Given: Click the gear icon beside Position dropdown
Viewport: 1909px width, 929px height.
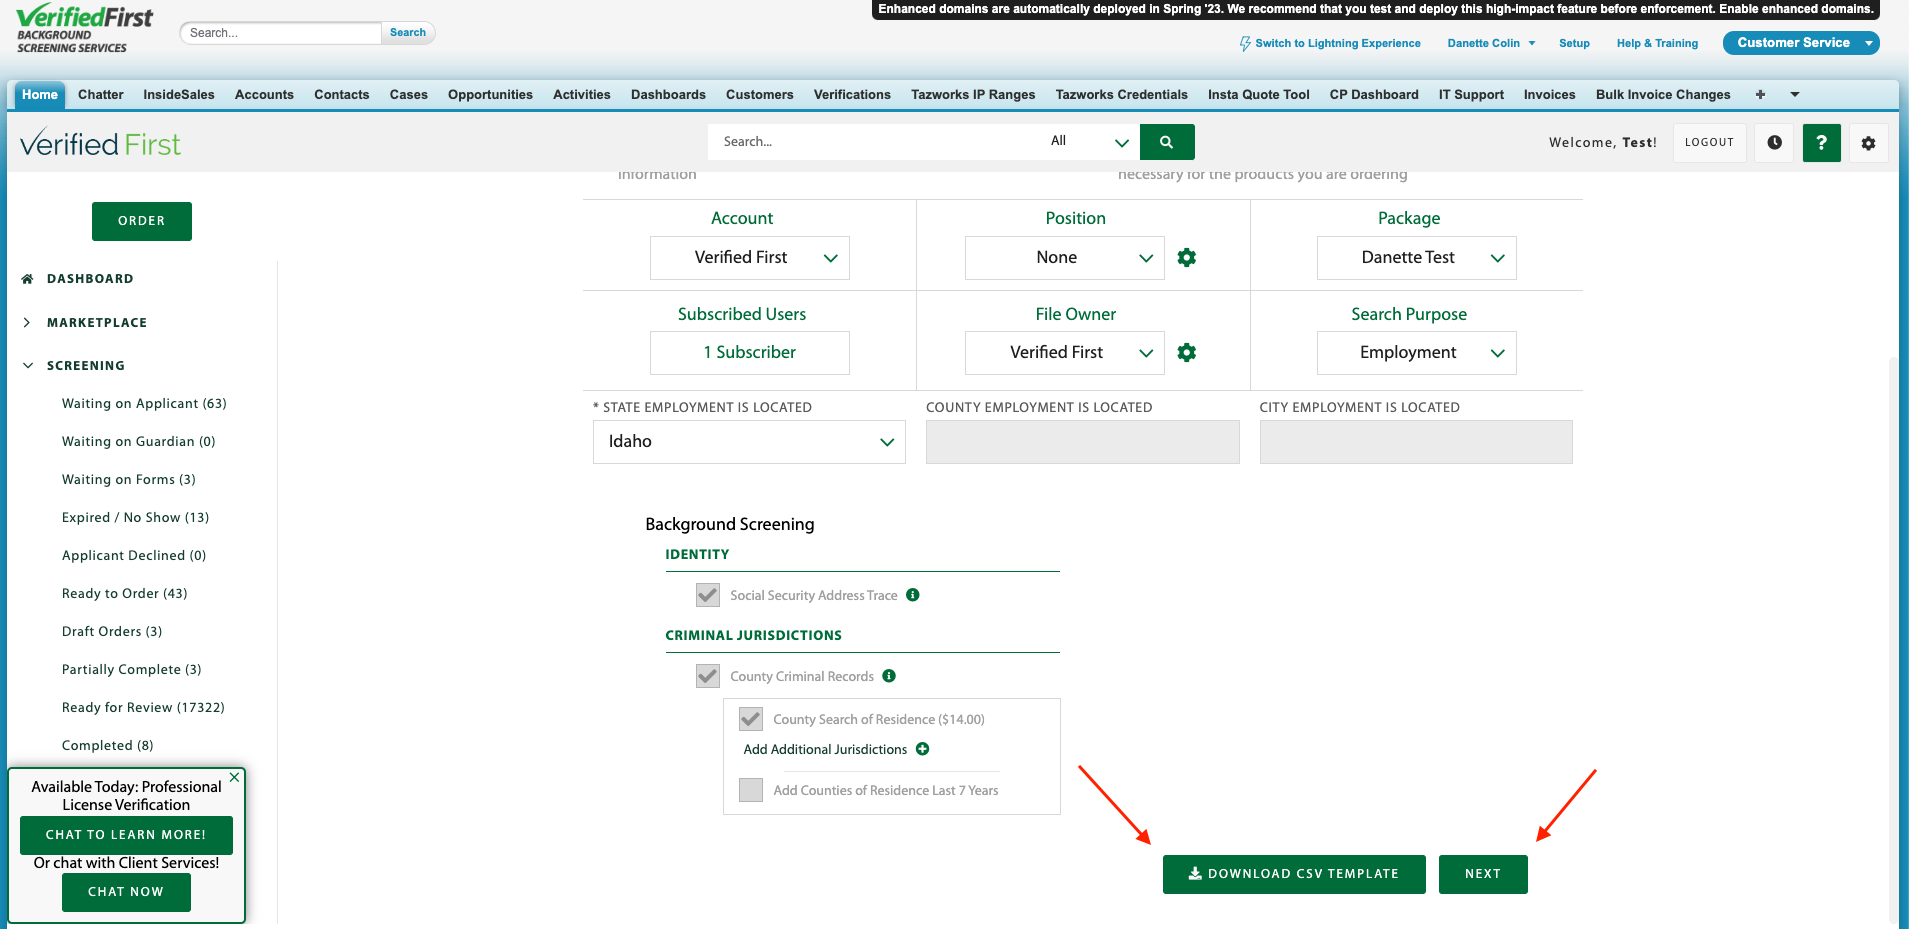Looking at the screenshot, I should 1187,258.
